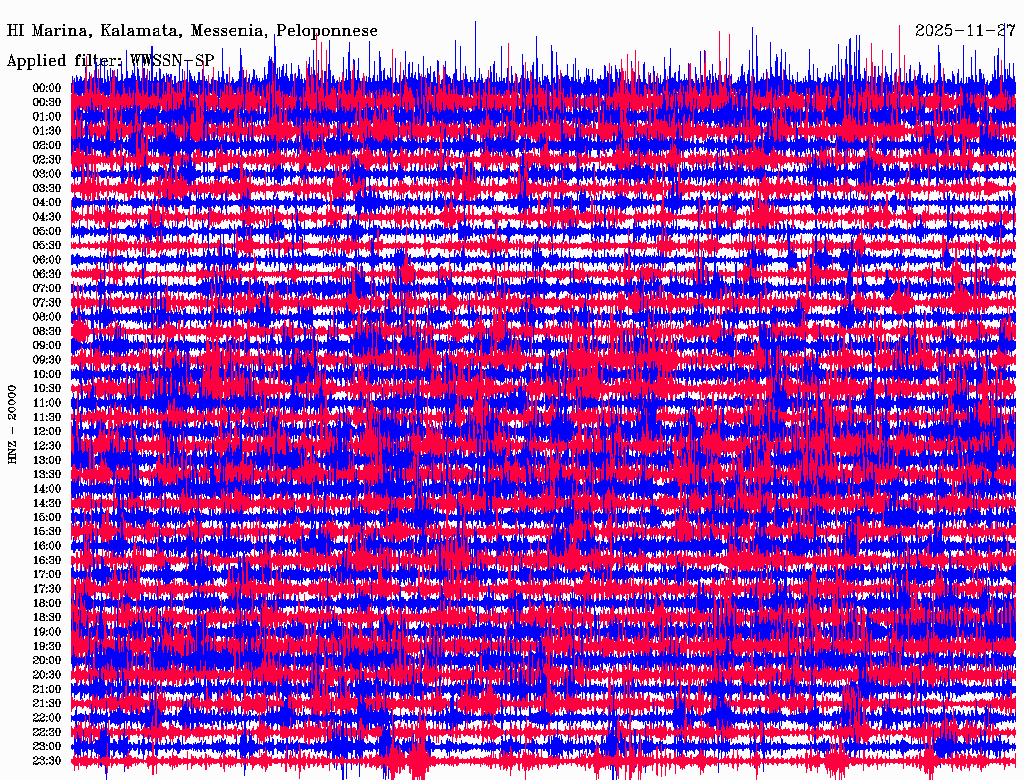Select the 19:30 time label

[47, 647]
